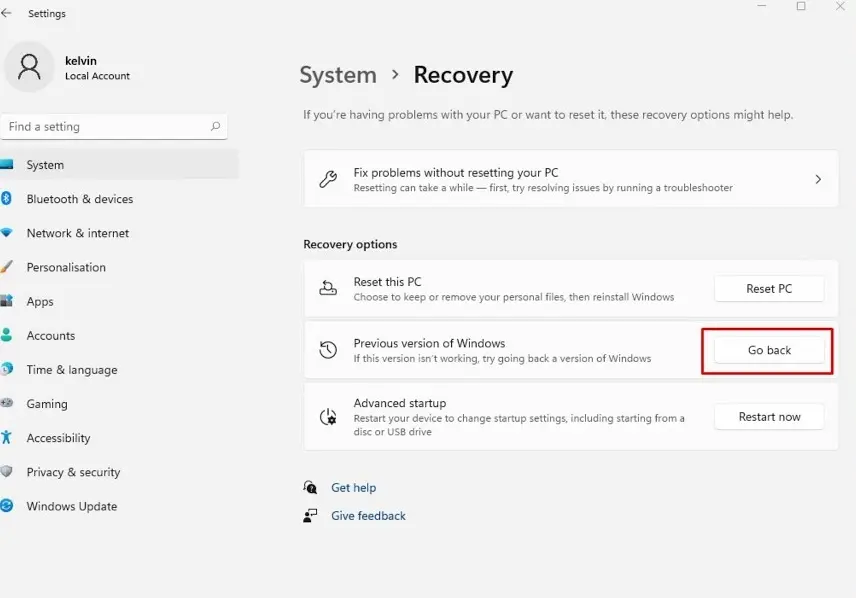Open Bluetooth & devices settings

[x=119, y=199]
